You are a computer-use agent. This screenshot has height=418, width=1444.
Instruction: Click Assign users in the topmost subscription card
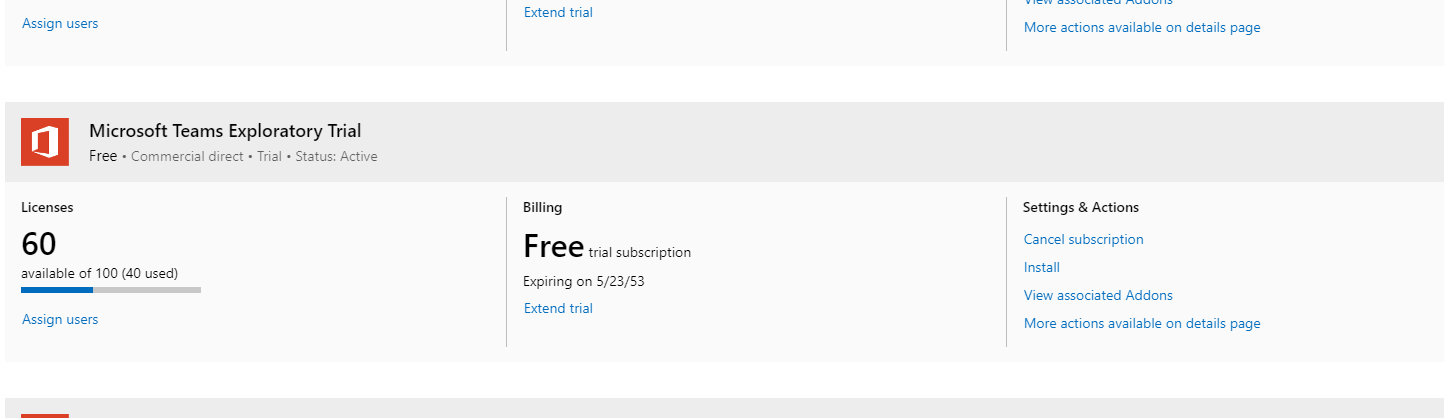[60, 23]
